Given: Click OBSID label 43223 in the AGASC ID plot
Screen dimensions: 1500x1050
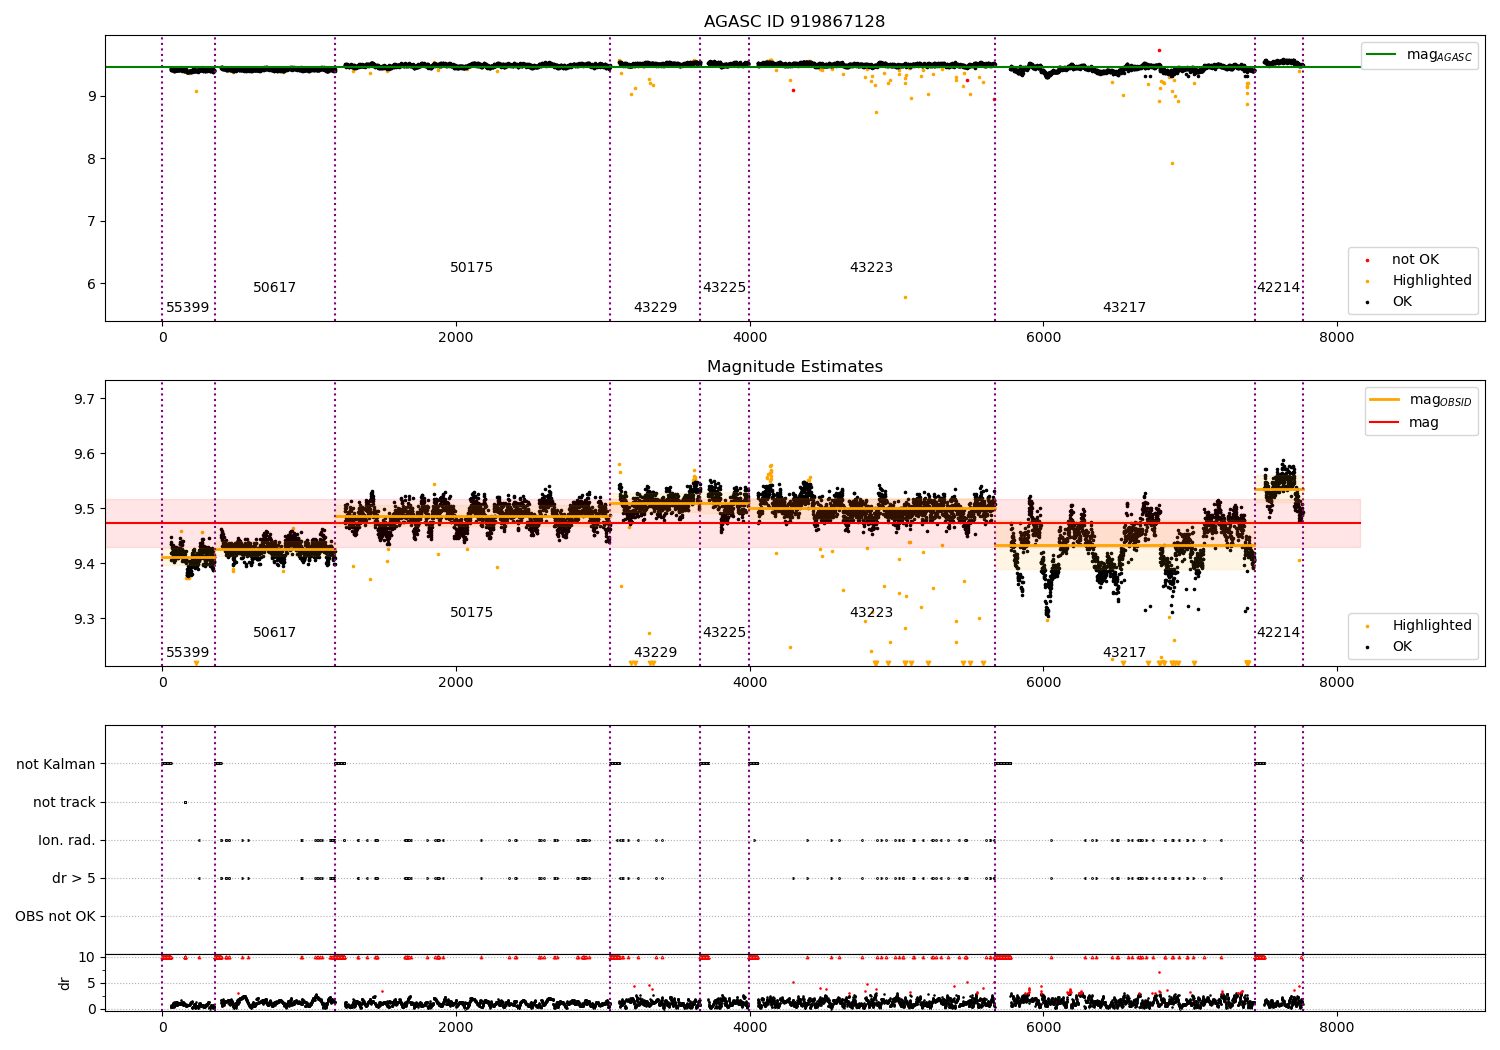Looking at the screenshot, I should click(871, 268).
